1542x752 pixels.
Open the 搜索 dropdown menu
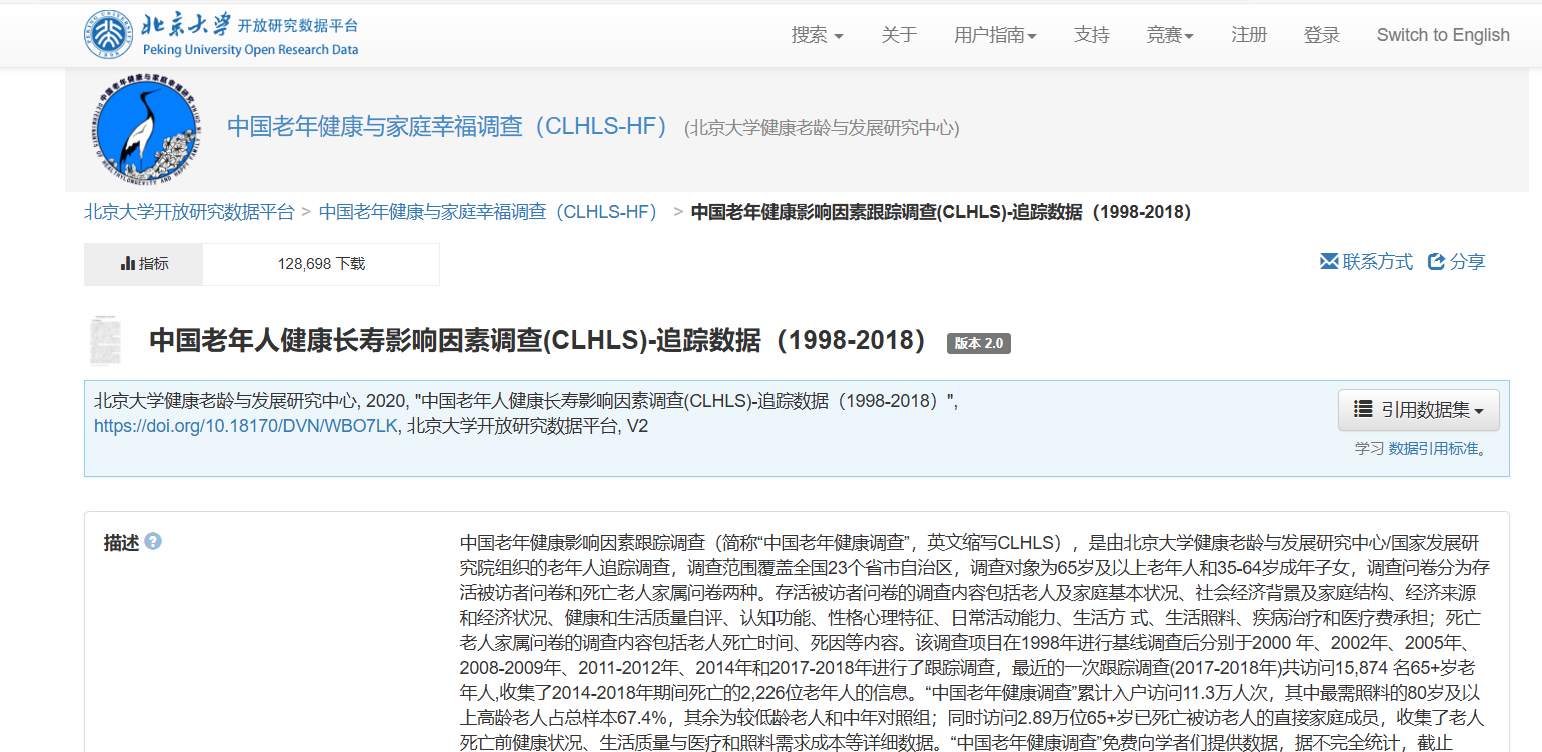pyautogui.click(x=817, y=35)
